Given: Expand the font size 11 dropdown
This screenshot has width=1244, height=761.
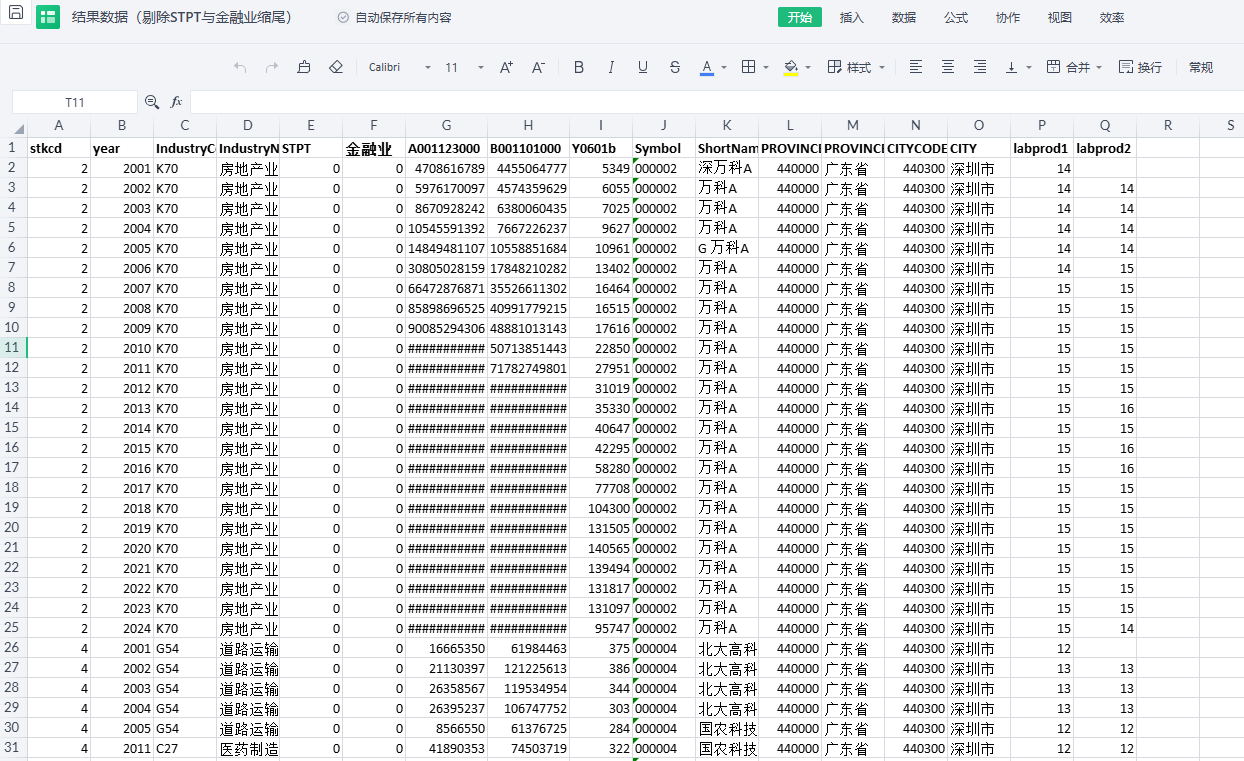Looking at the screenshot, I should click(x=480, y=68).
